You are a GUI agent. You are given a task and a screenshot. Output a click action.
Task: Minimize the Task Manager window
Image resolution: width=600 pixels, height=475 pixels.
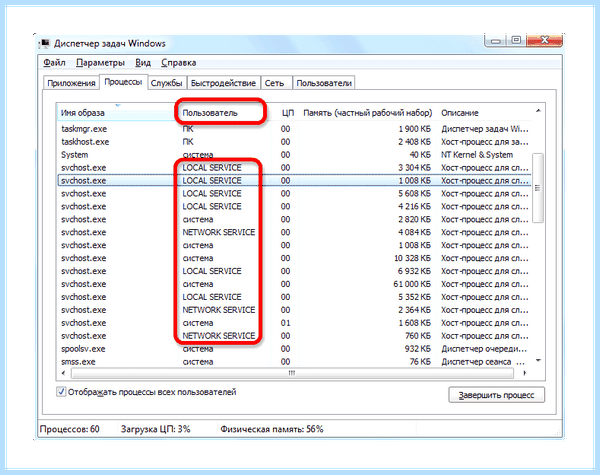(x=496, y=41)
